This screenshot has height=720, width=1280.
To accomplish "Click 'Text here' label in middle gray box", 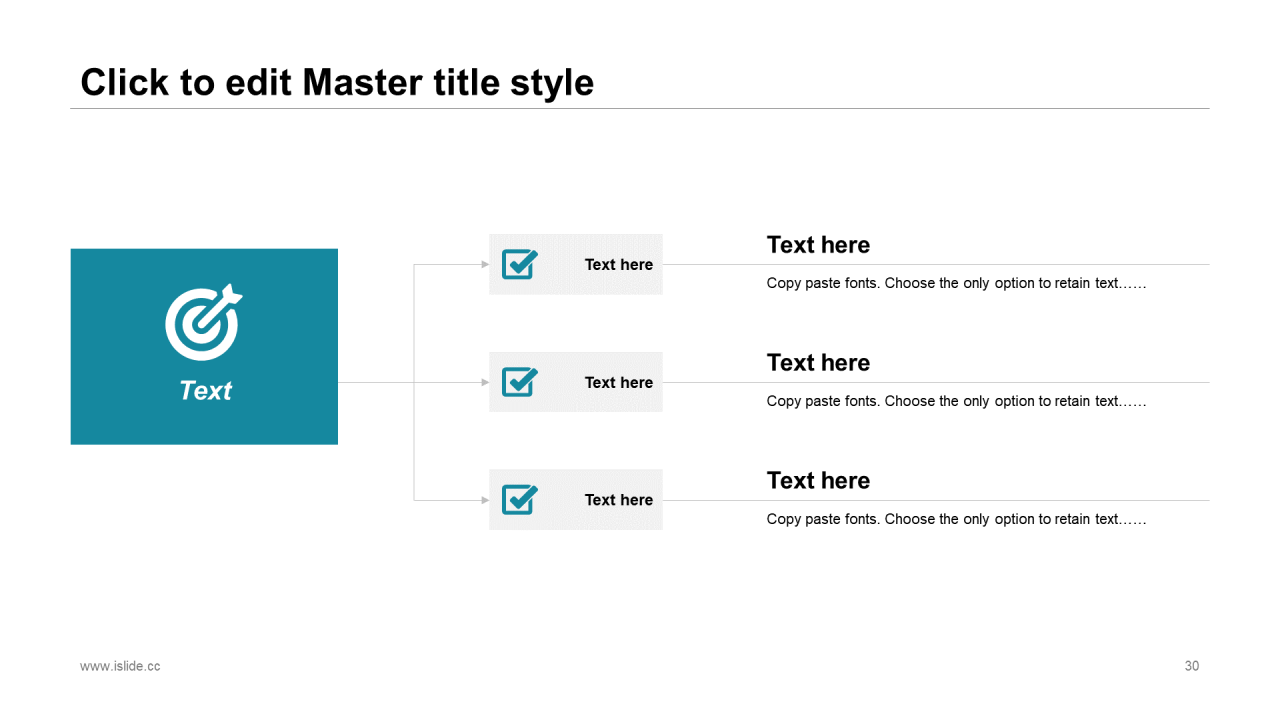I will tap(618, 383).
